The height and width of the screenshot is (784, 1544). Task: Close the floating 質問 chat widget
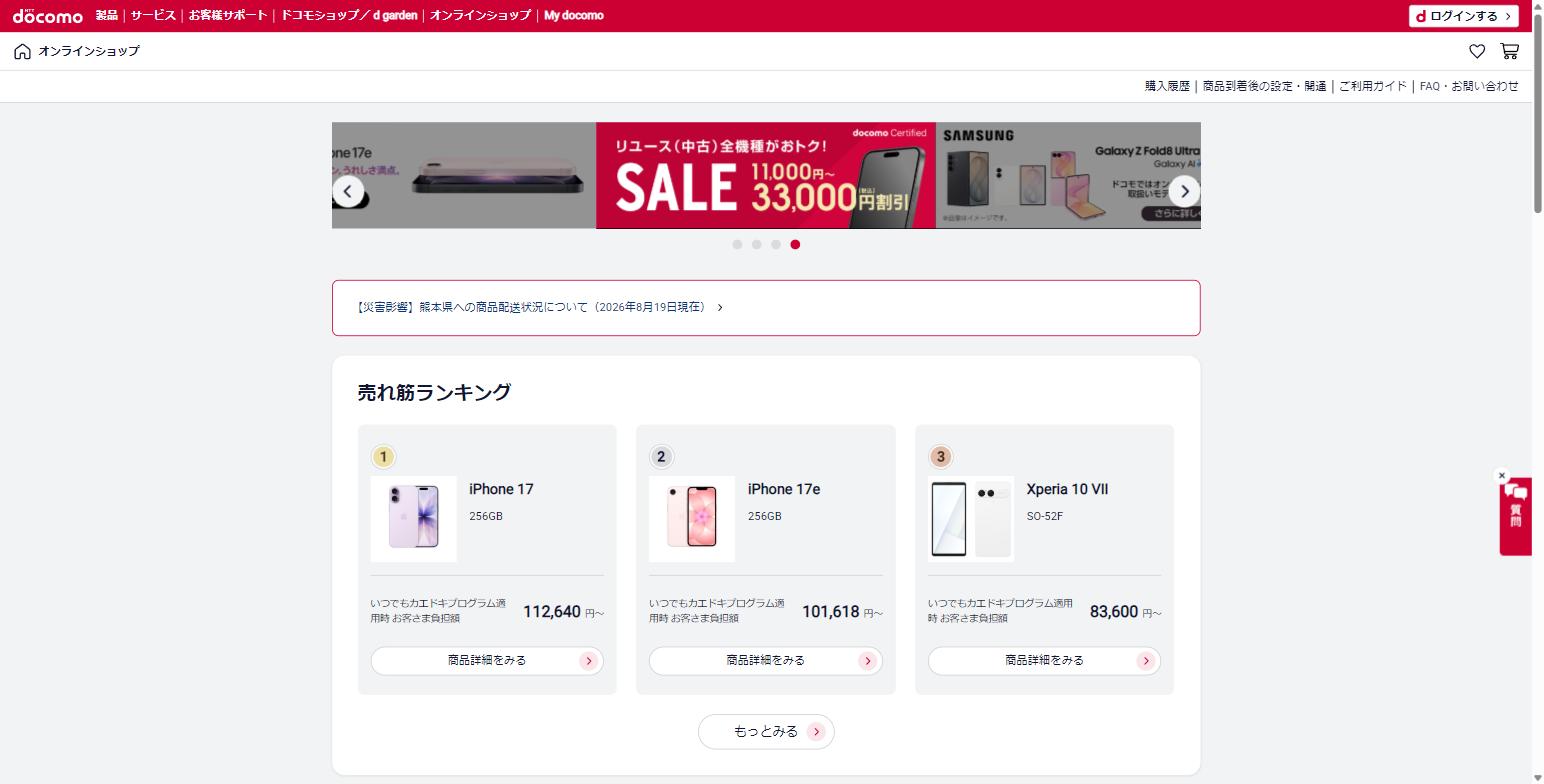tap(1501, 476)
